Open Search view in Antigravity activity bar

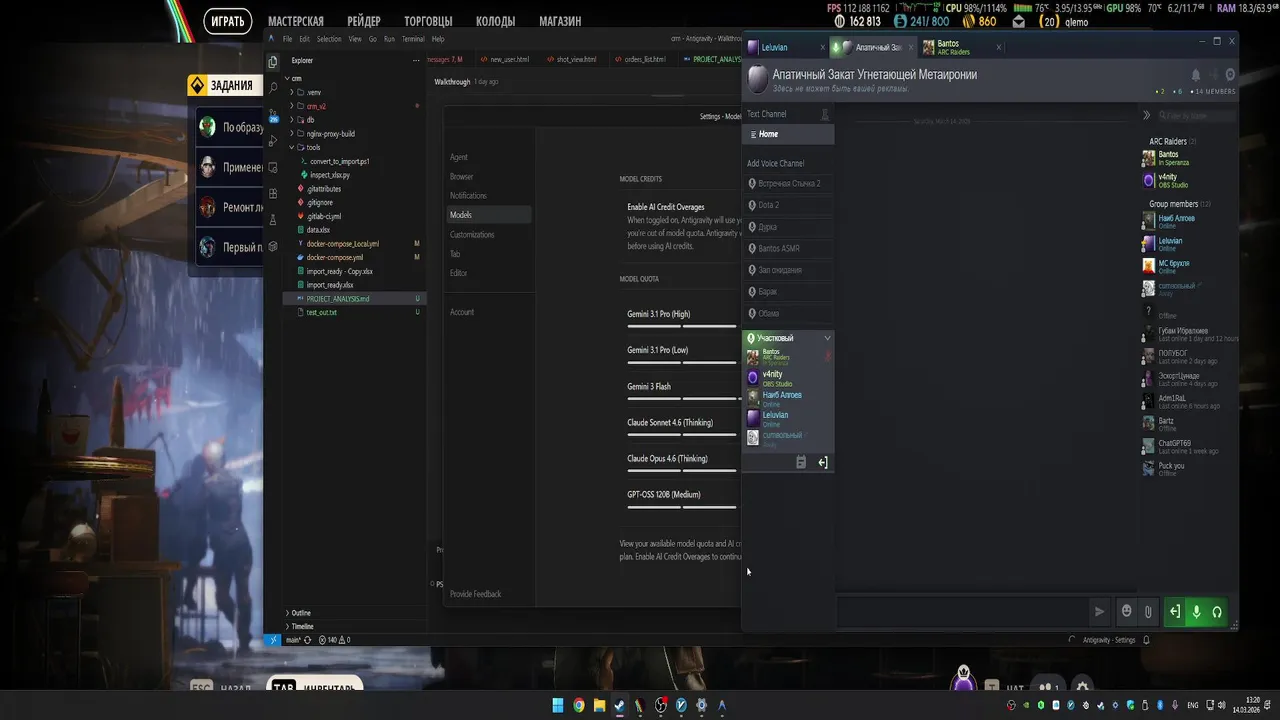point(273,88)
